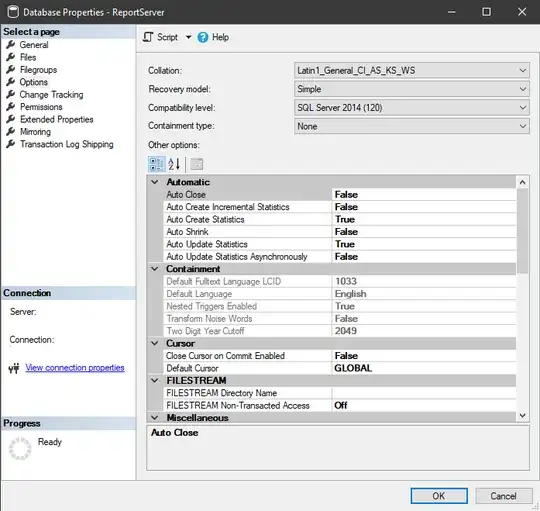Close the Database Properties window

(522, 12)
